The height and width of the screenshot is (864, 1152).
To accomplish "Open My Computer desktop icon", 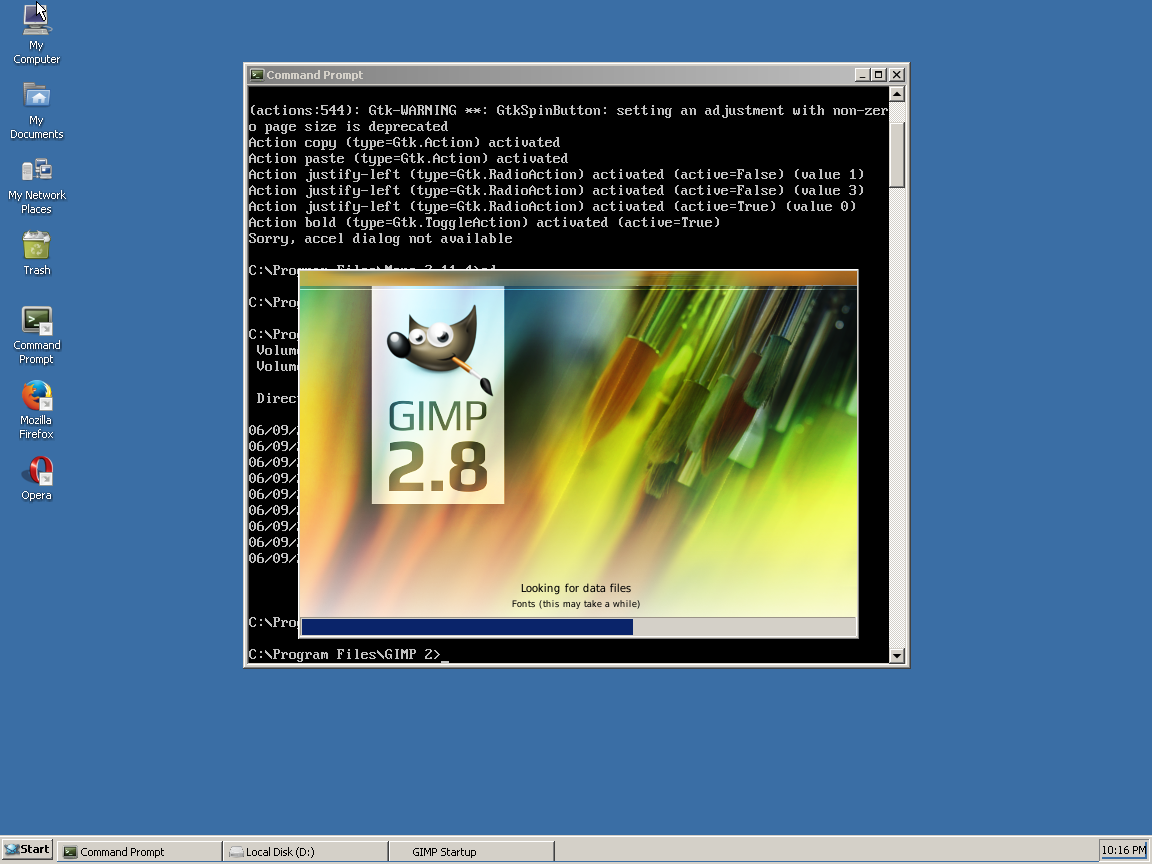I will click(x=36, y=34).
